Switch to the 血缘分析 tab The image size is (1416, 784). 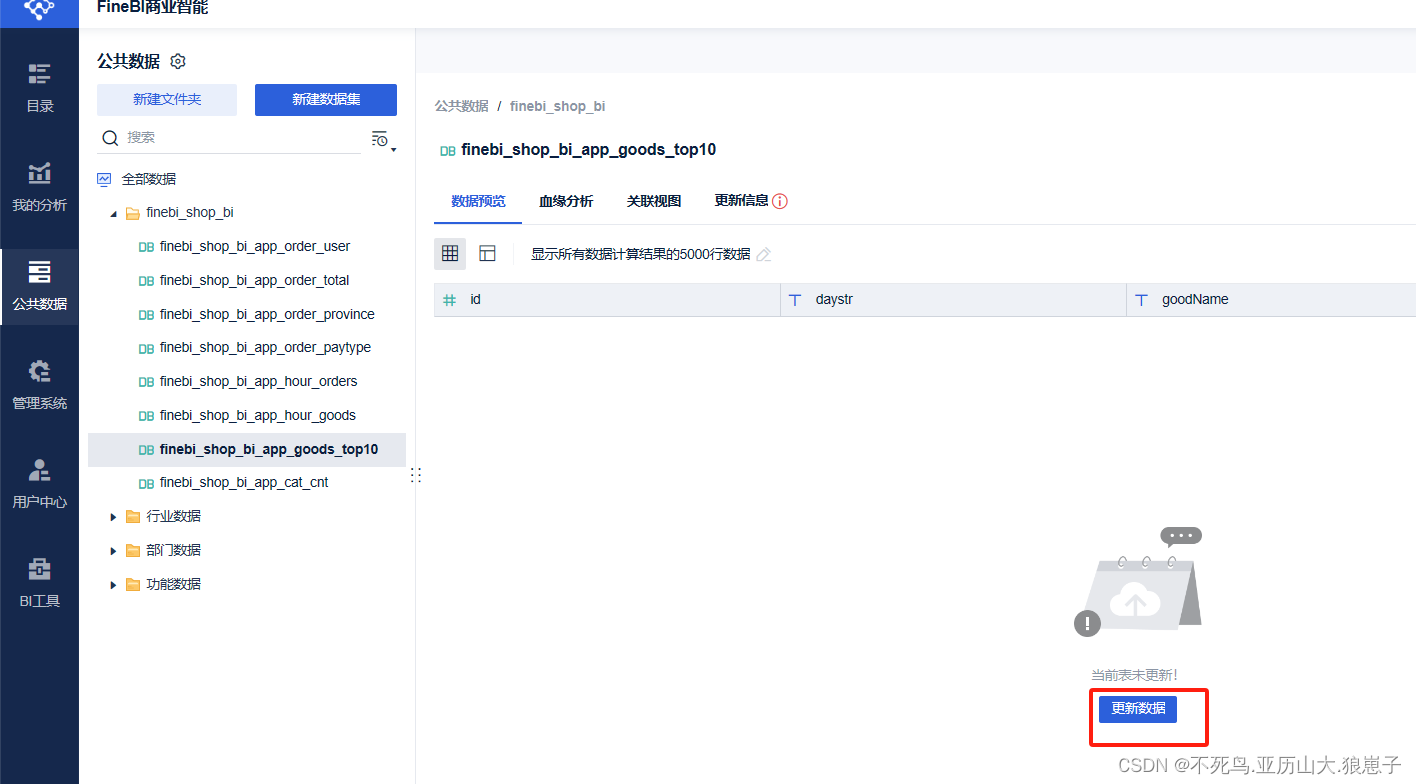tap(566, 200)
